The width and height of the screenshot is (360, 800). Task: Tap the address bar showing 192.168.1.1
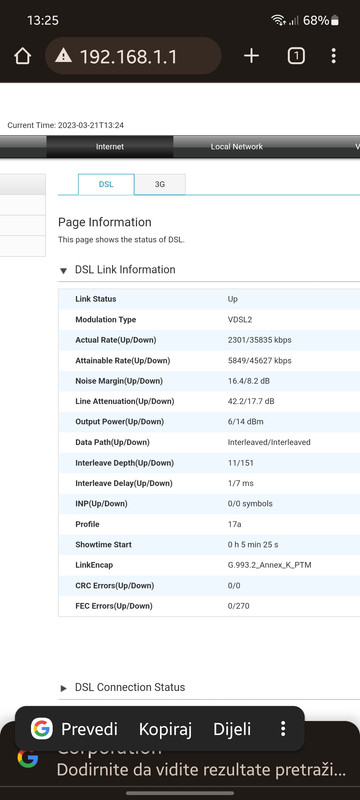coord(133,56)
